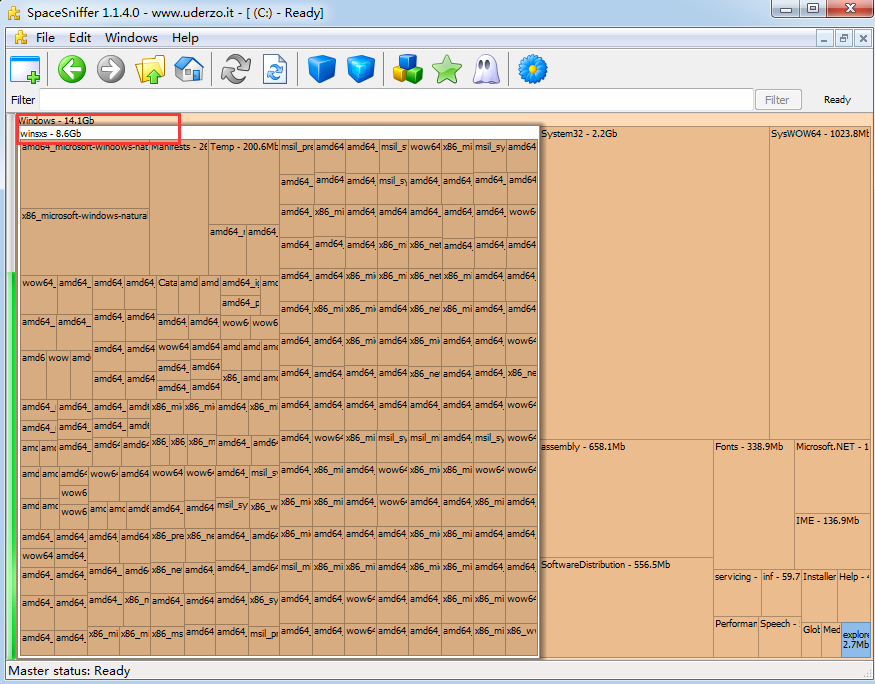This screenshot has width=875, height=684.
Task: Start a new master scan
Action: [x=236, y=70]
